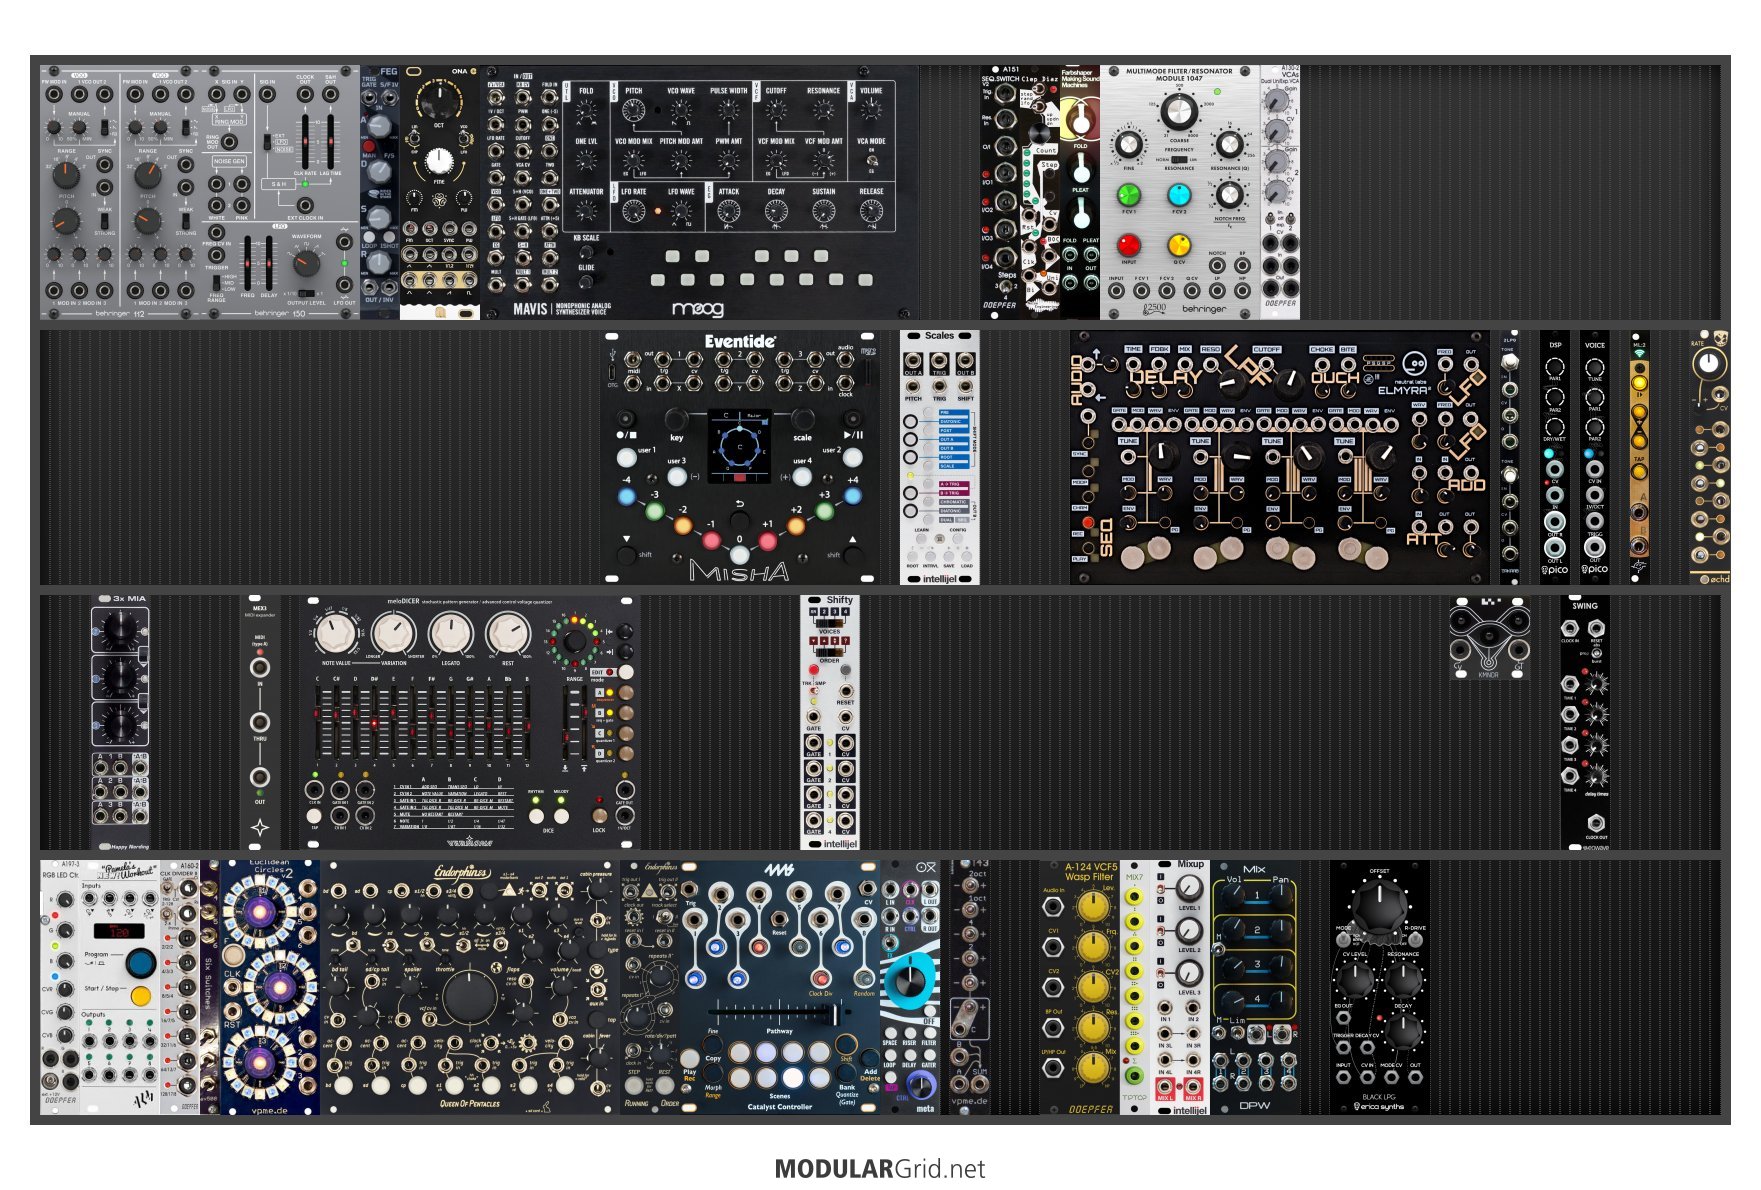Click the Play button on Catalyst Controller

(x=690, y=1057)
